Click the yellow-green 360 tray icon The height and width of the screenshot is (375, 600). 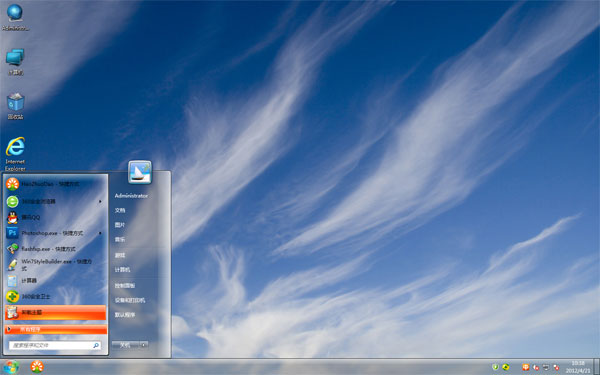(505, 367)
